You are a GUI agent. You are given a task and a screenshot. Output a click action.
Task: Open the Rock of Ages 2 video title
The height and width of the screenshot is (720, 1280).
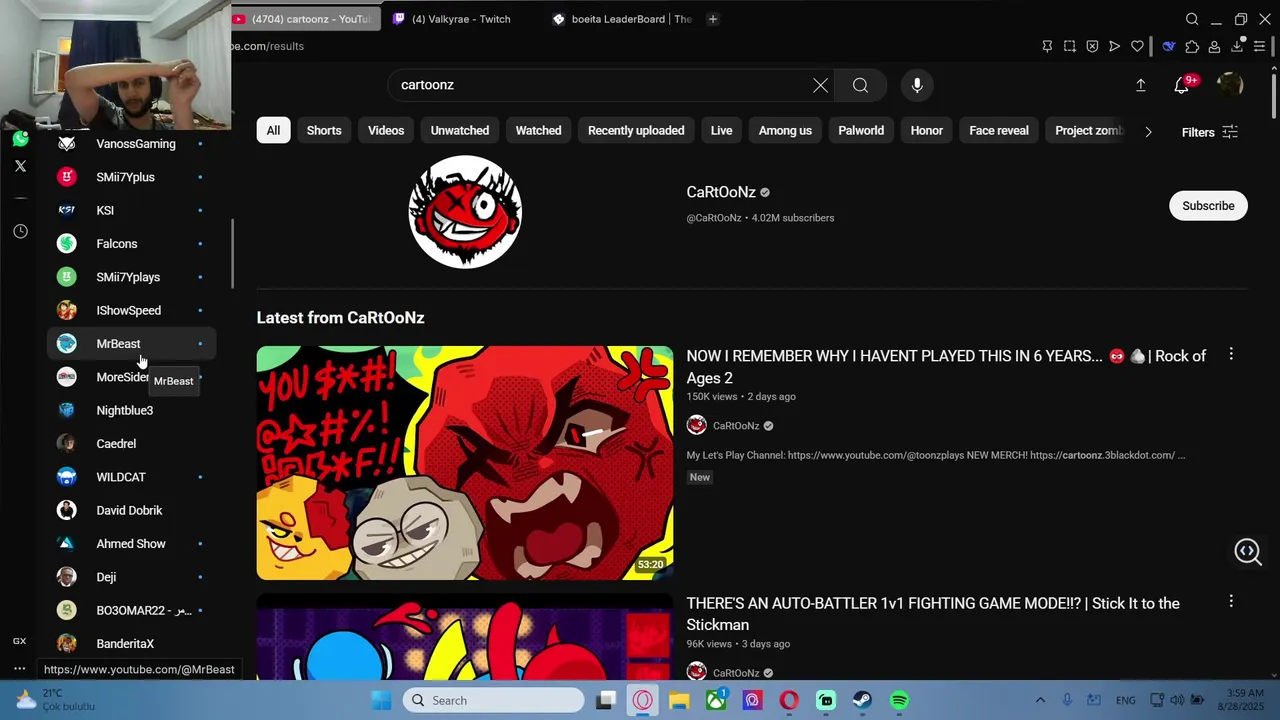click(x=946, y=367)
